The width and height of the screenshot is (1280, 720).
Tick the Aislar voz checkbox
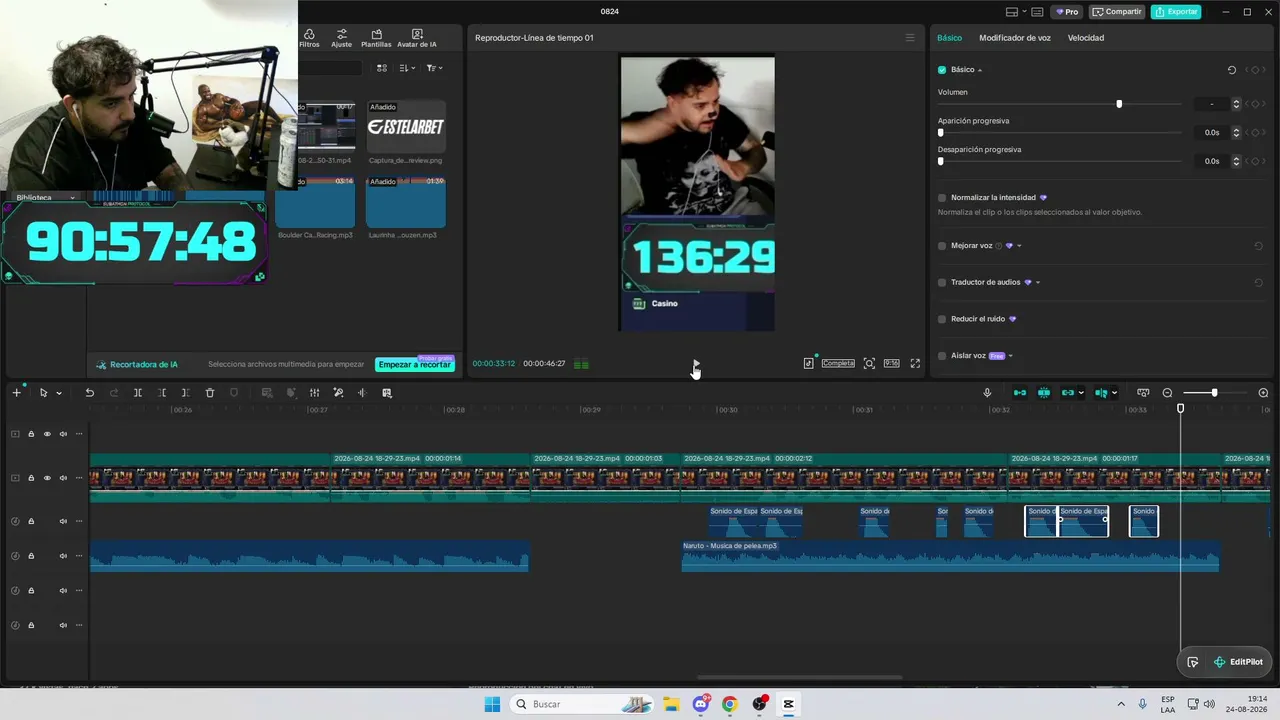click(942, 356)
